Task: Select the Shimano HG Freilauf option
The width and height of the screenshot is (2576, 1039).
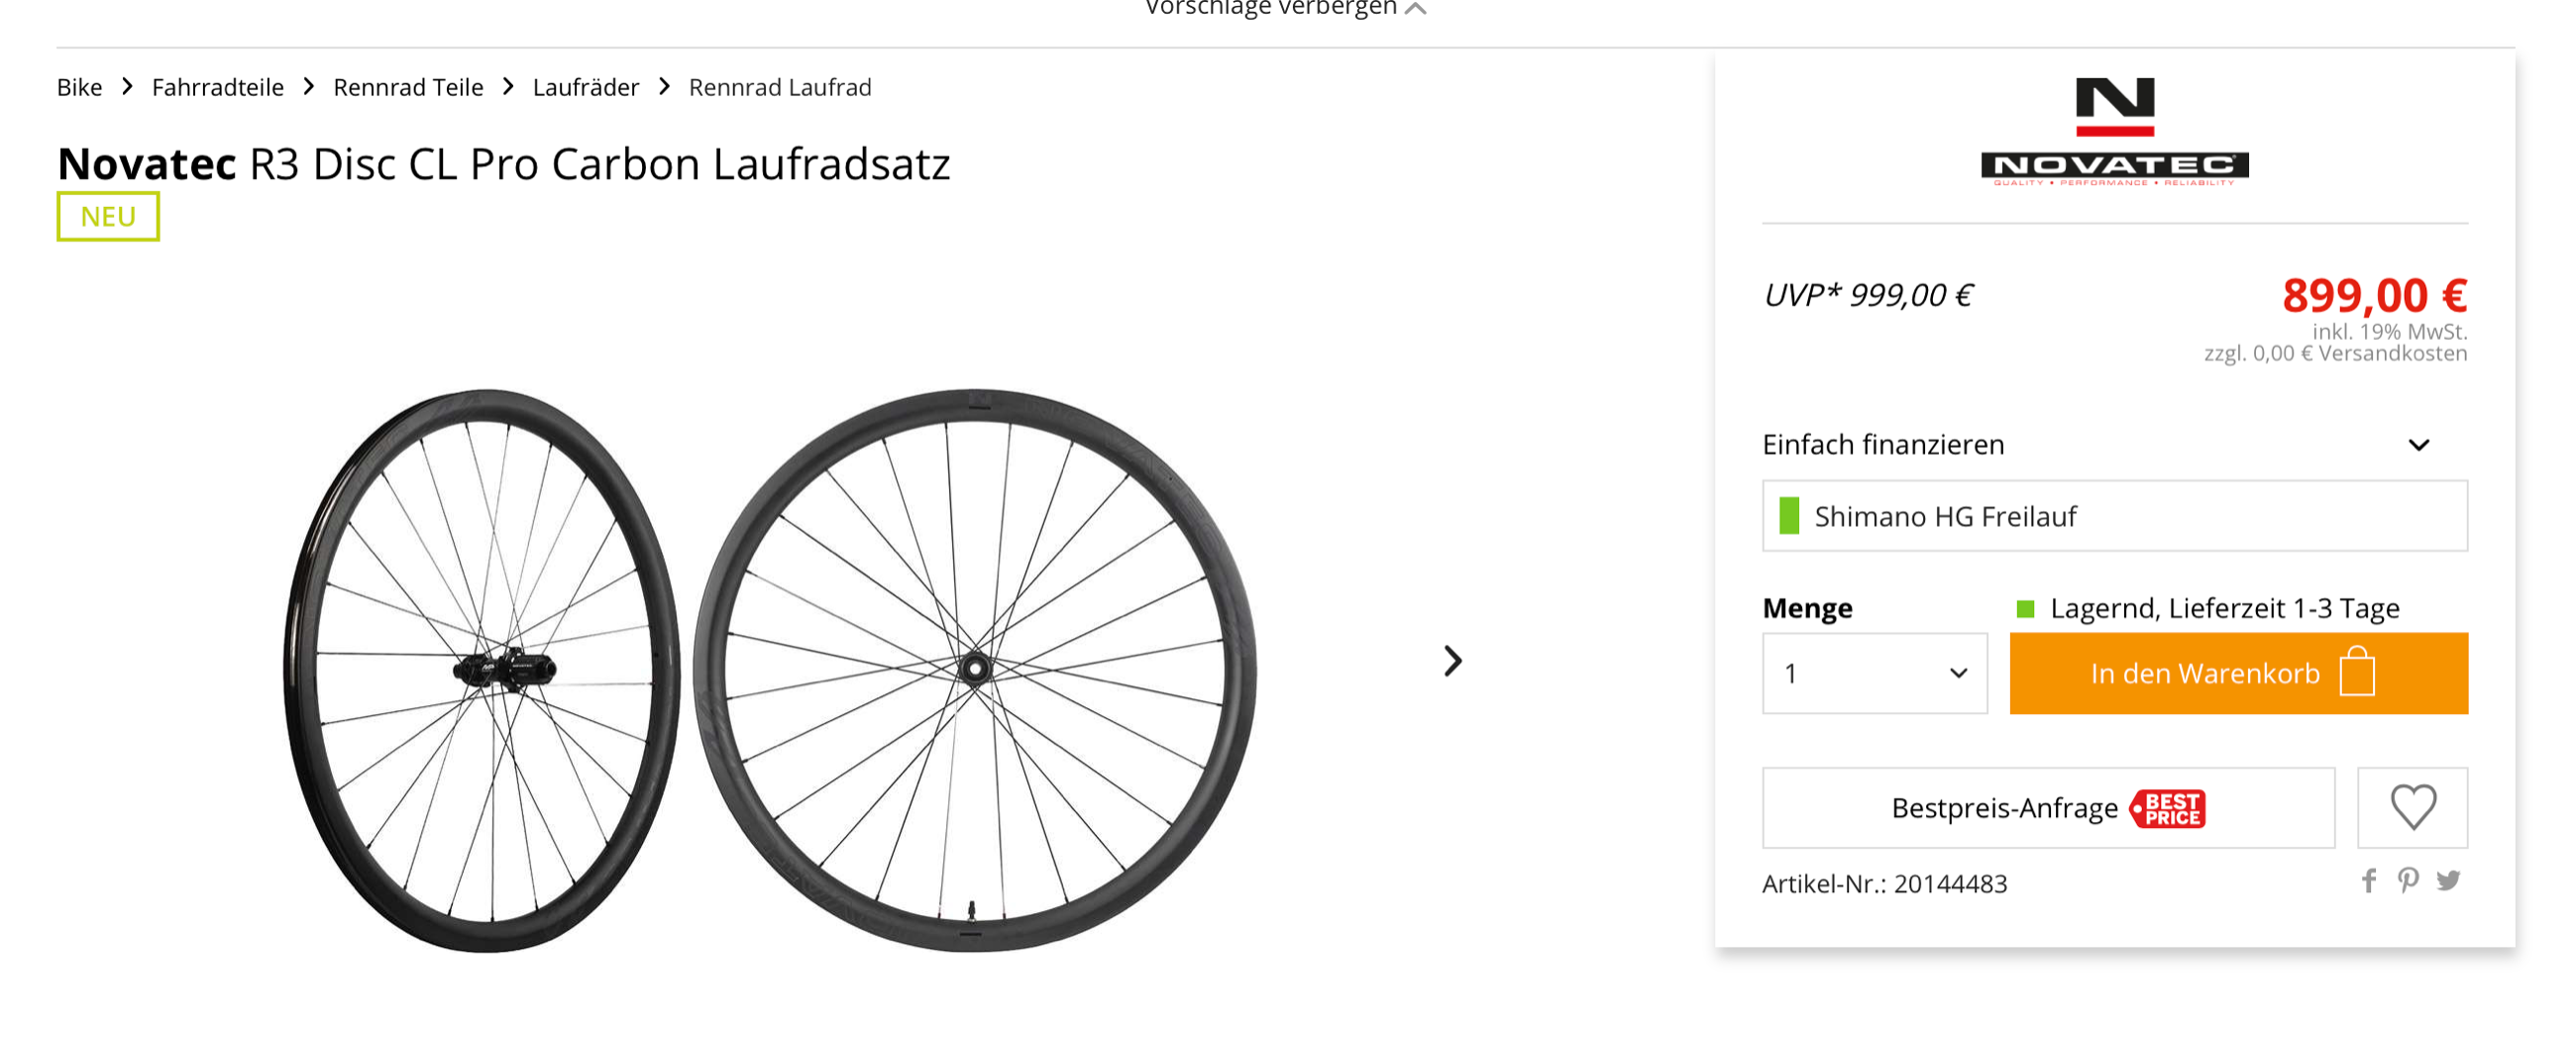Action: click(2114, 516)
